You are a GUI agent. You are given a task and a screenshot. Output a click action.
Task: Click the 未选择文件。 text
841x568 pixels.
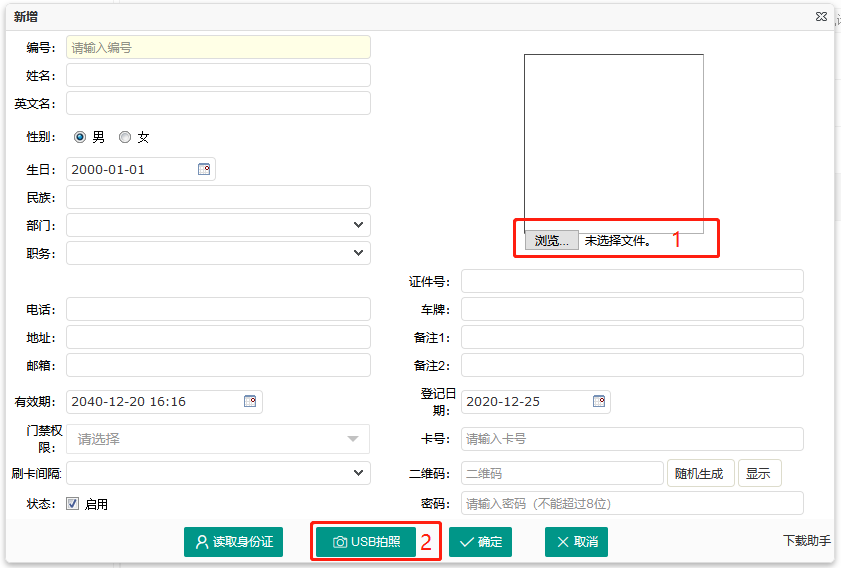618,241
